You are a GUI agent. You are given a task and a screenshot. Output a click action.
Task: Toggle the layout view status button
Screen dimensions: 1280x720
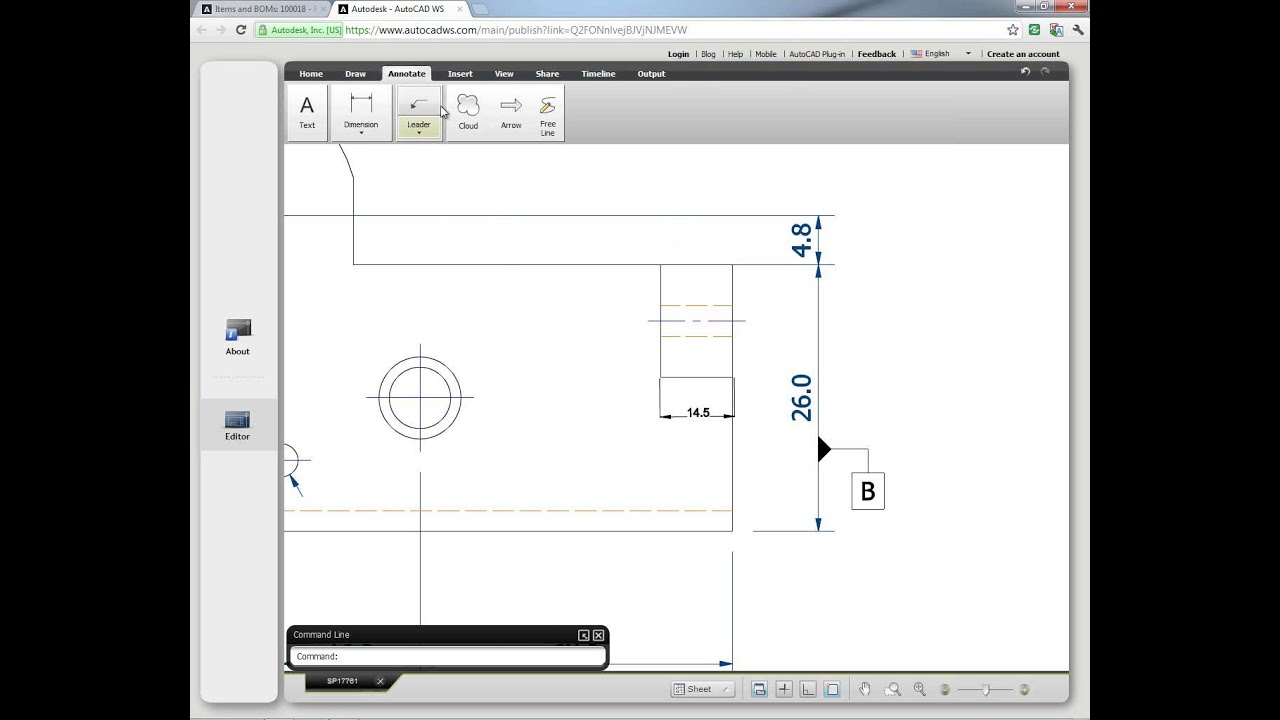click(x=759, y=689)
